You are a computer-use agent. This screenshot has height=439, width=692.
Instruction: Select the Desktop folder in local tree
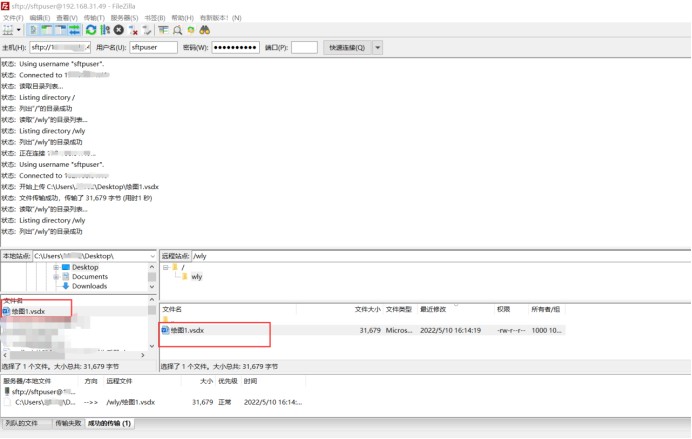[x=85, y=267]
